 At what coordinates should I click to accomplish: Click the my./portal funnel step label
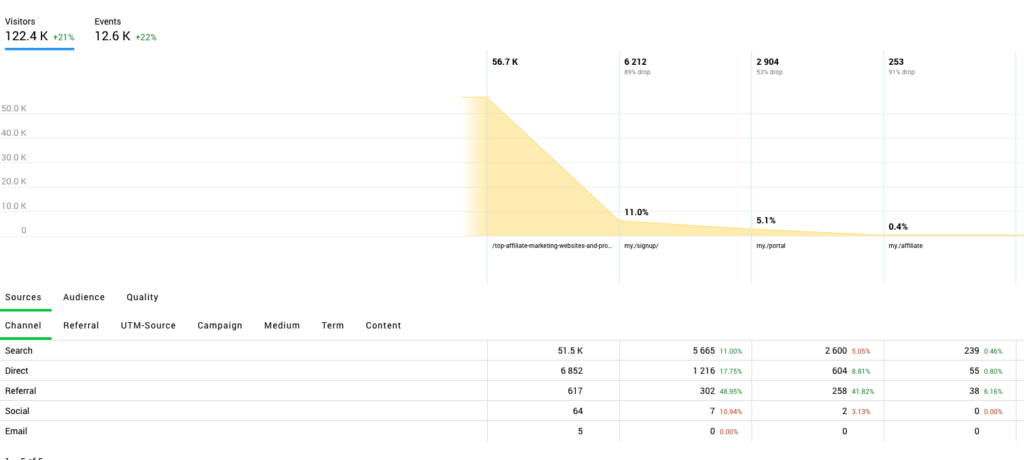point(772,246)
